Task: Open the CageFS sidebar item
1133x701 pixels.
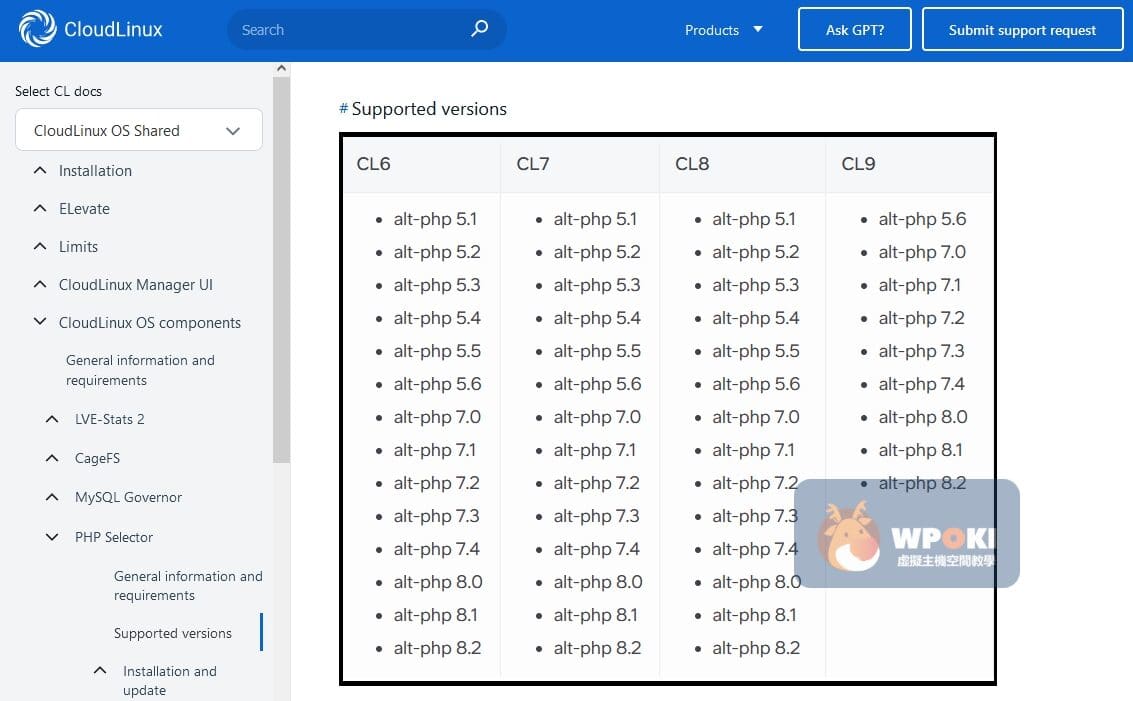Action: [x=96, y=458]
